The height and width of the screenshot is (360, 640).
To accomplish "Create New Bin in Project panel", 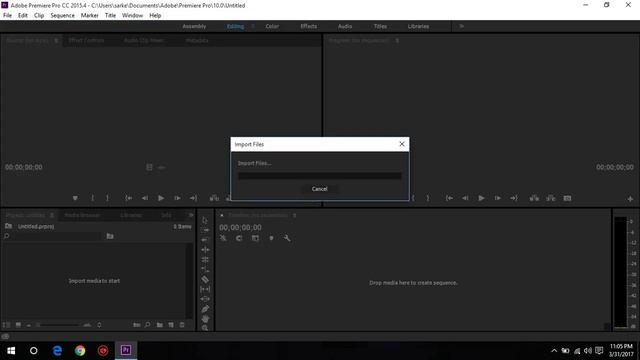I will point(160,325).
